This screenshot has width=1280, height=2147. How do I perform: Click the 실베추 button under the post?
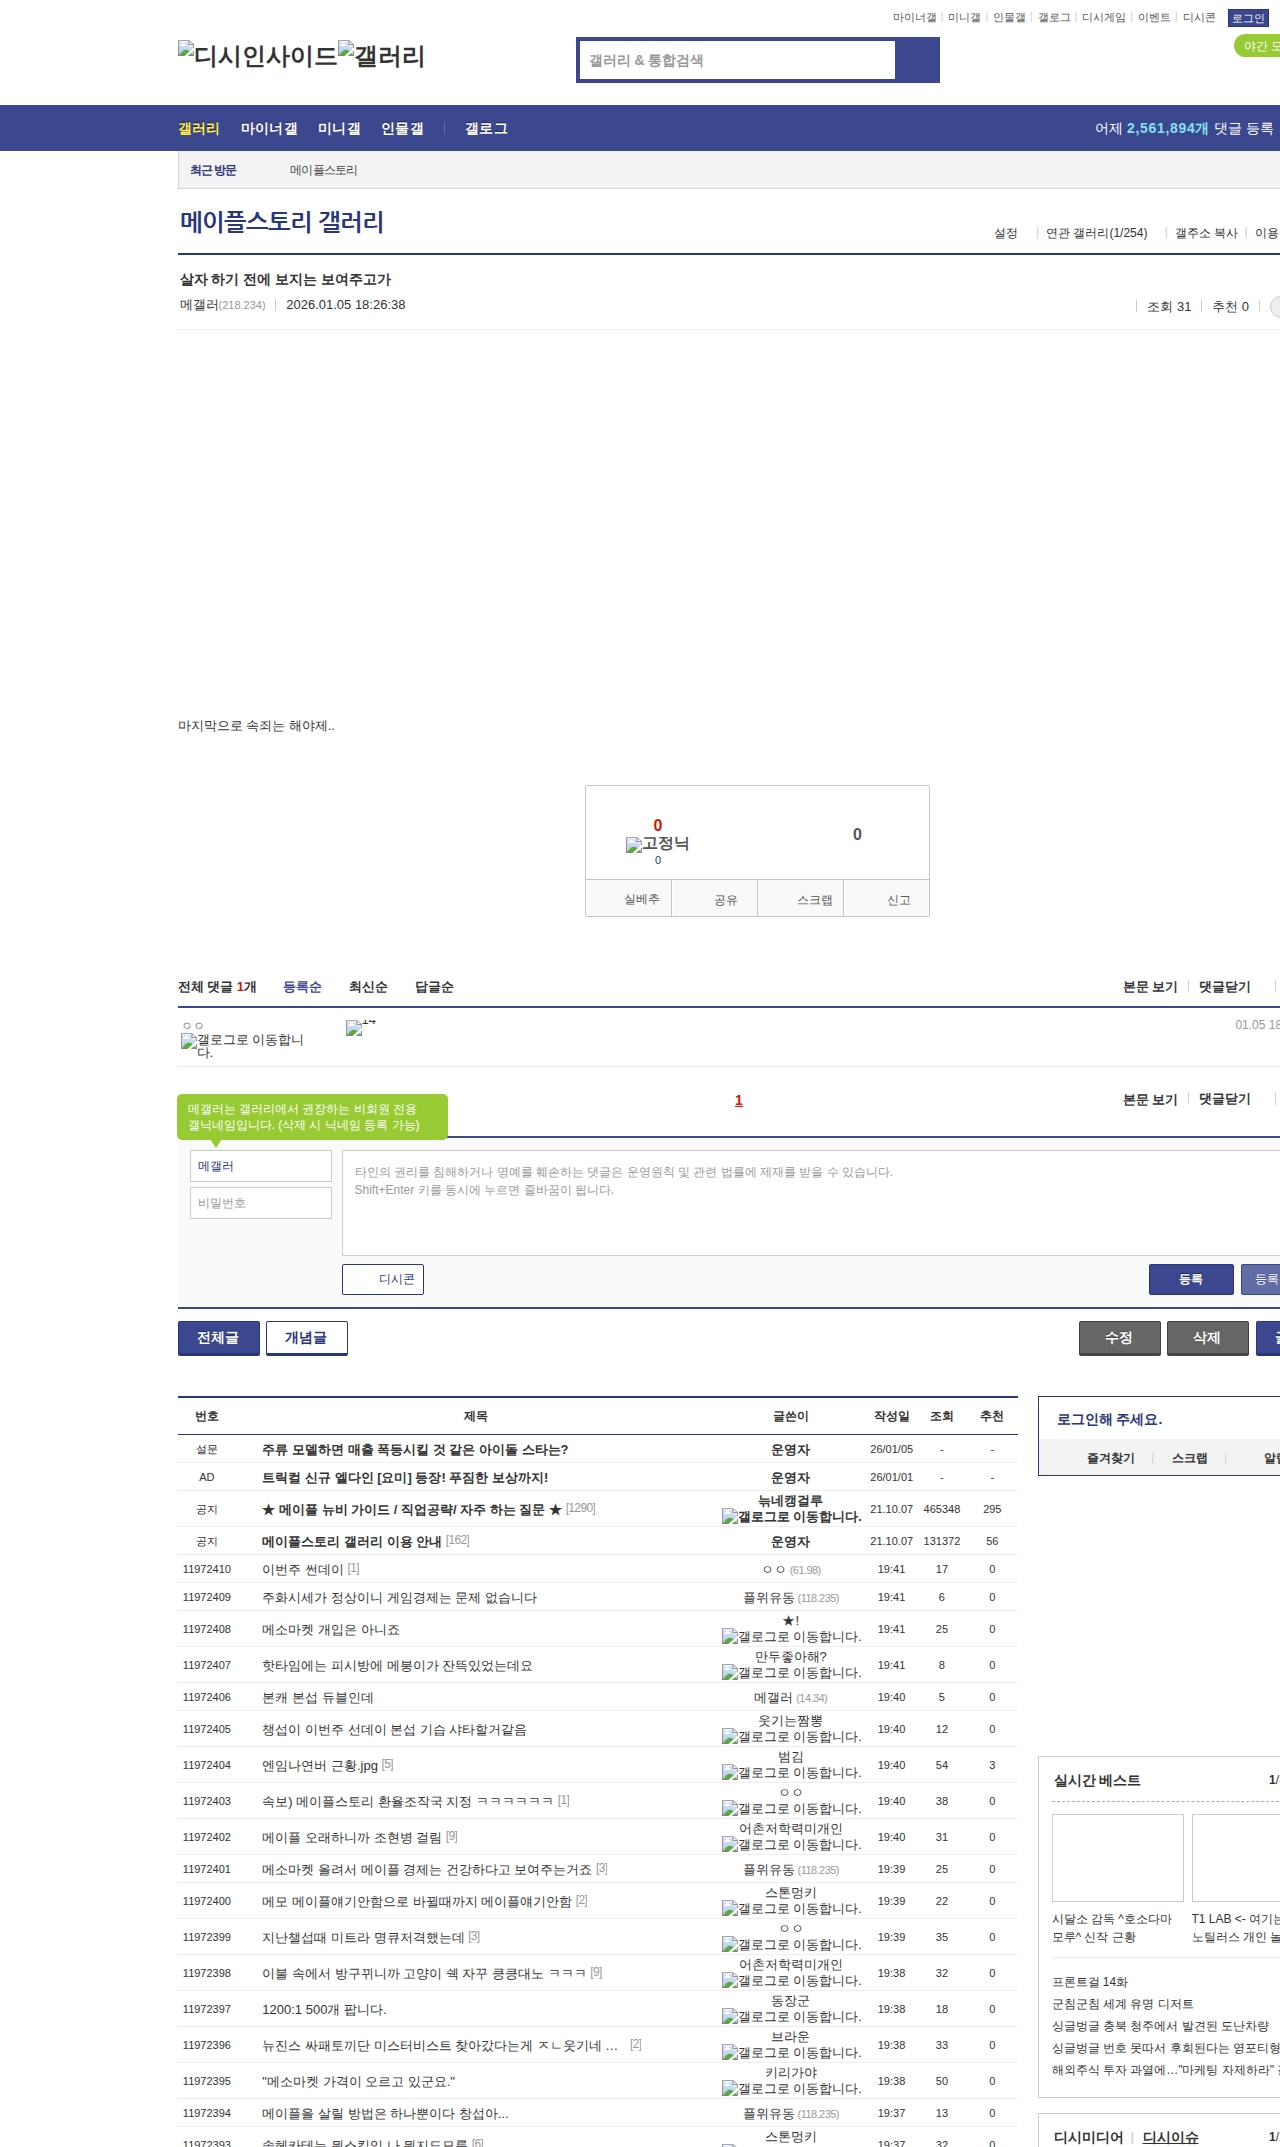click(x=629, y=899)
